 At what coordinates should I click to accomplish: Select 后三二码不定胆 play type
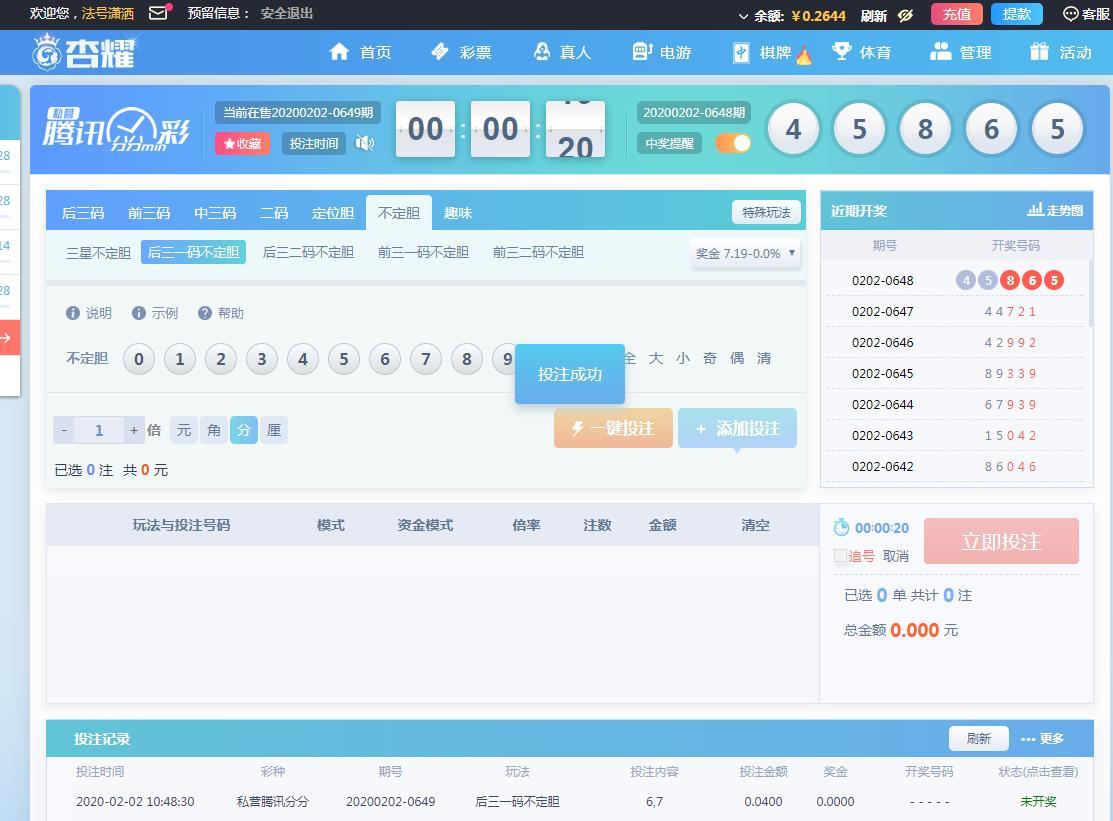(308, 252)
